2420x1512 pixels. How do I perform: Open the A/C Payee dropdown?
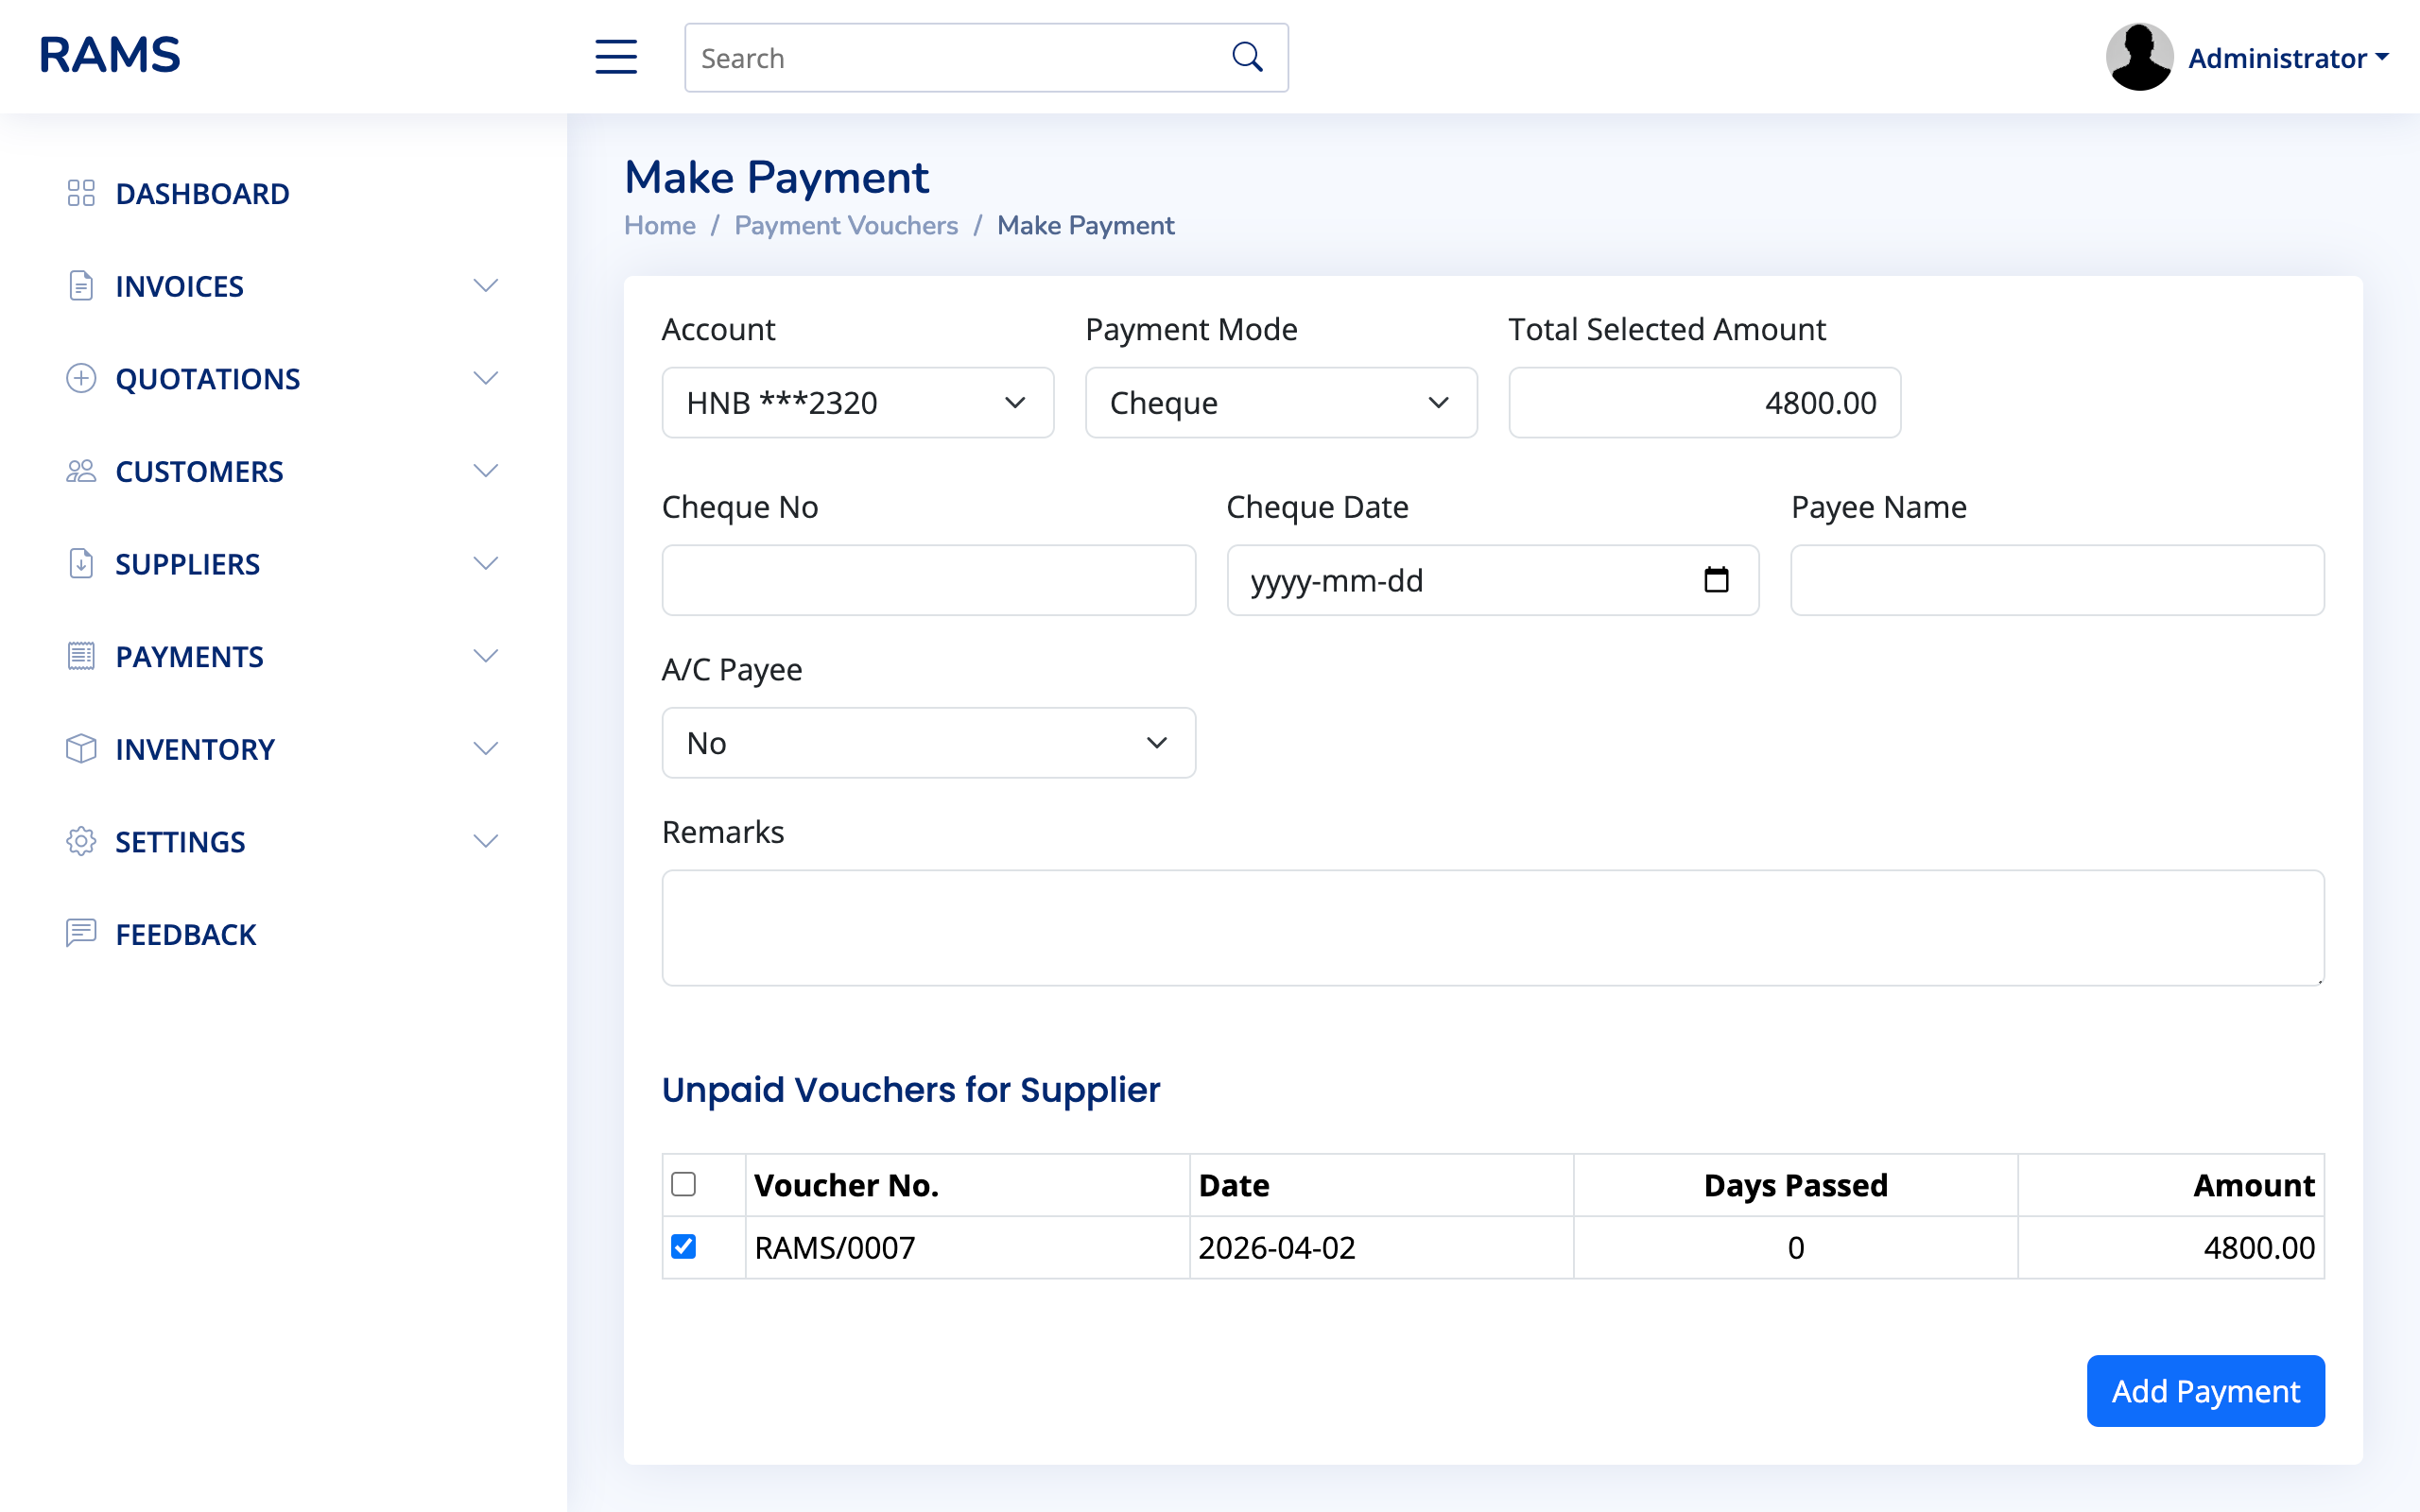928,743
